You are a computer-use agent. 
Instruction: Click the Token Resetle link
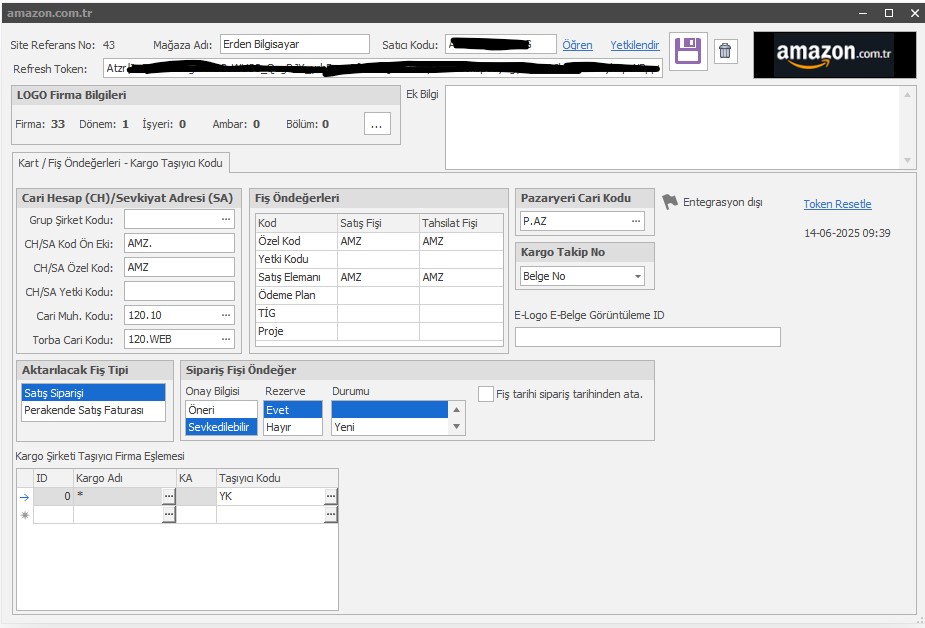point(837,204)
